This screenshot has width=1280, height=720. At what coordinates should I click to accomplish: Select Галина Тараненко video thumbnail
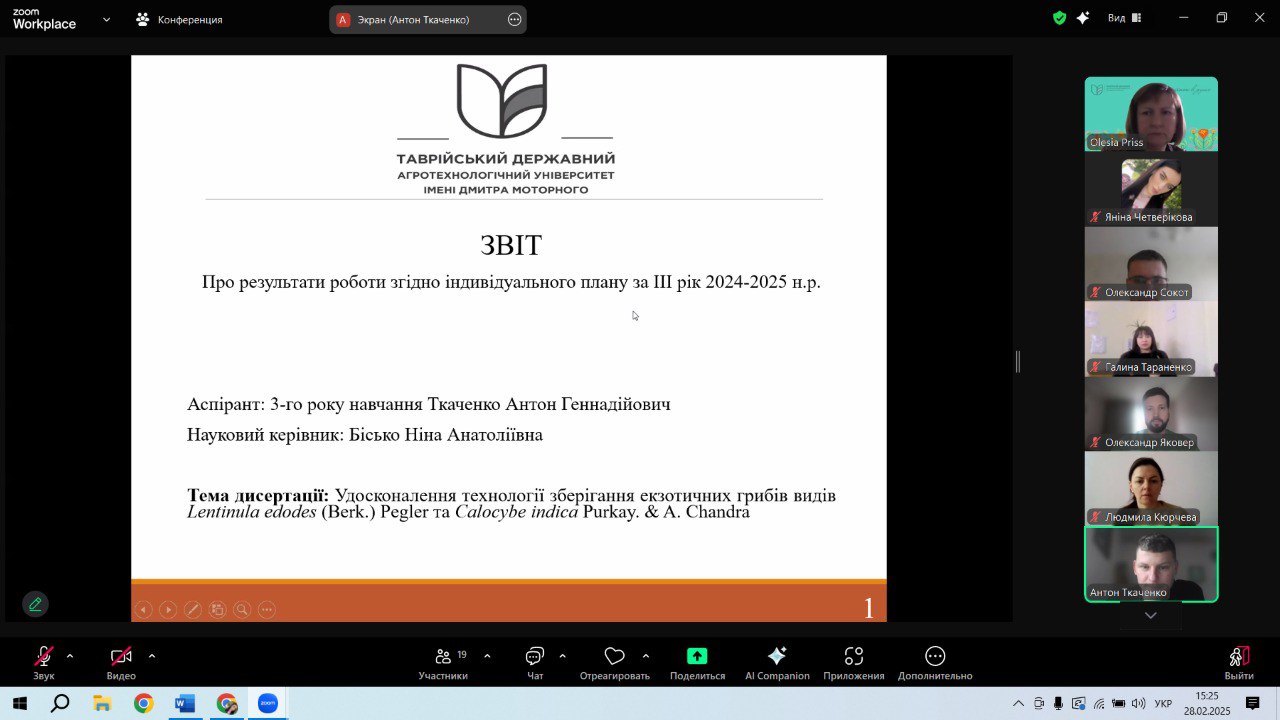(x=1151, y=339)
